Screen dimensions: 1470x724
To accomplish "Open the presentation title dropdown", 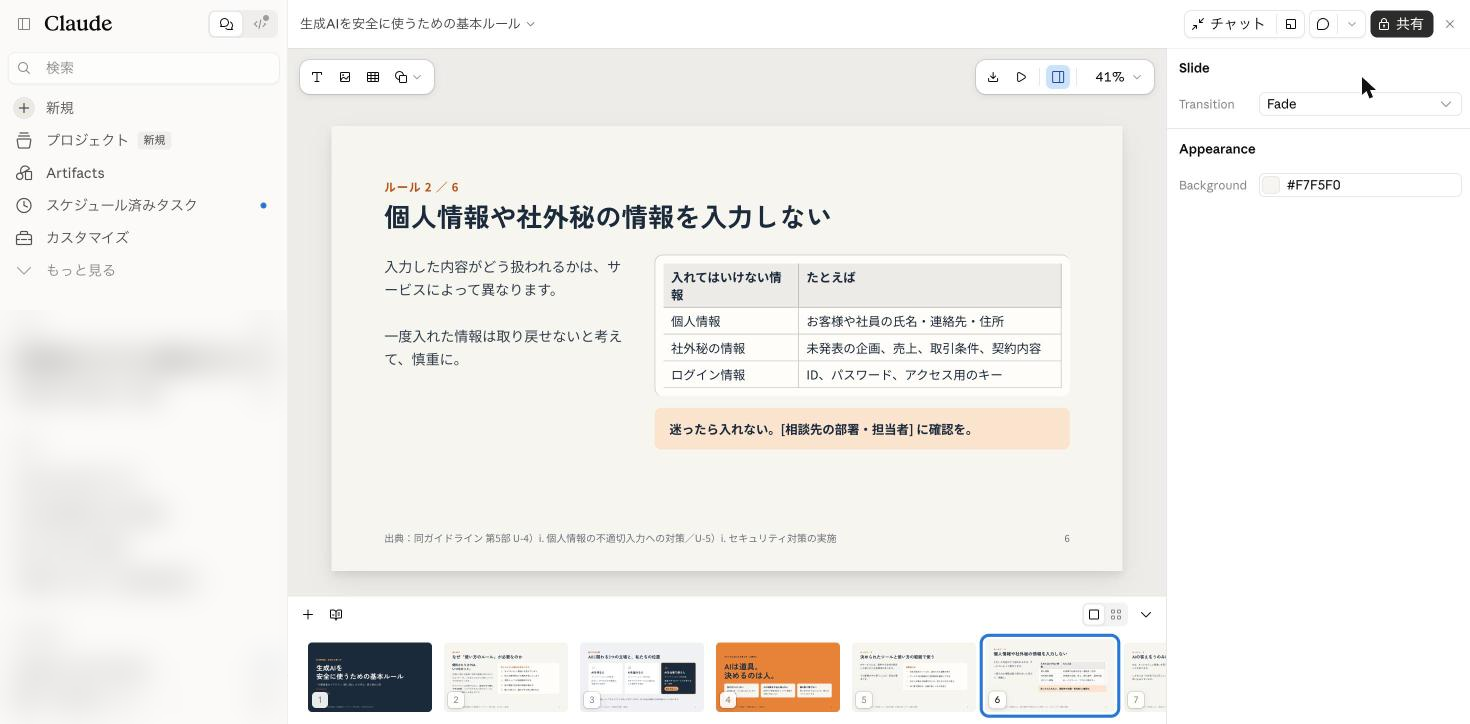I will click(x=418, y=24).
